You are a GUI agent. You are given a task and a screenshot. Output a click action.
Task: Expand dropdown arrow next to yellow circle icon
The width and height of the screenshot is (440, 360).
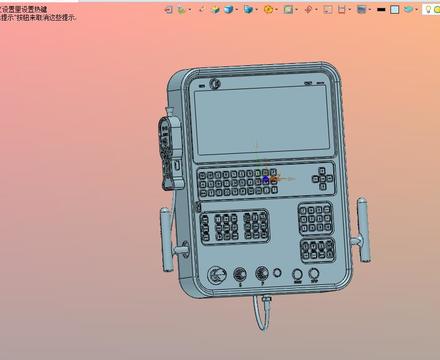tap(276, 10)
